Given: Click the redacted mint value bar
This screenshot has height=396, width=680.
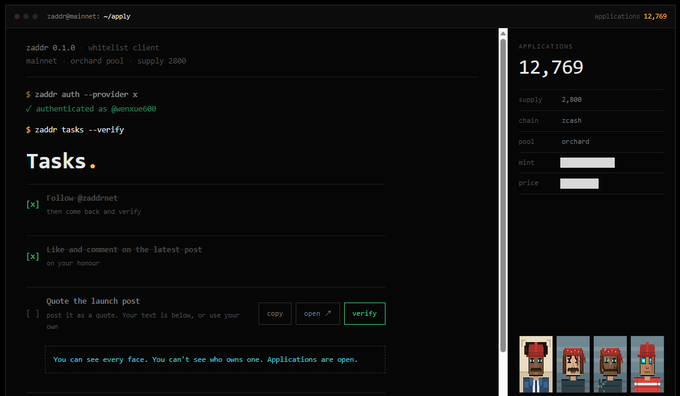Looking at the screenshot, I should [x=587, y=163].
